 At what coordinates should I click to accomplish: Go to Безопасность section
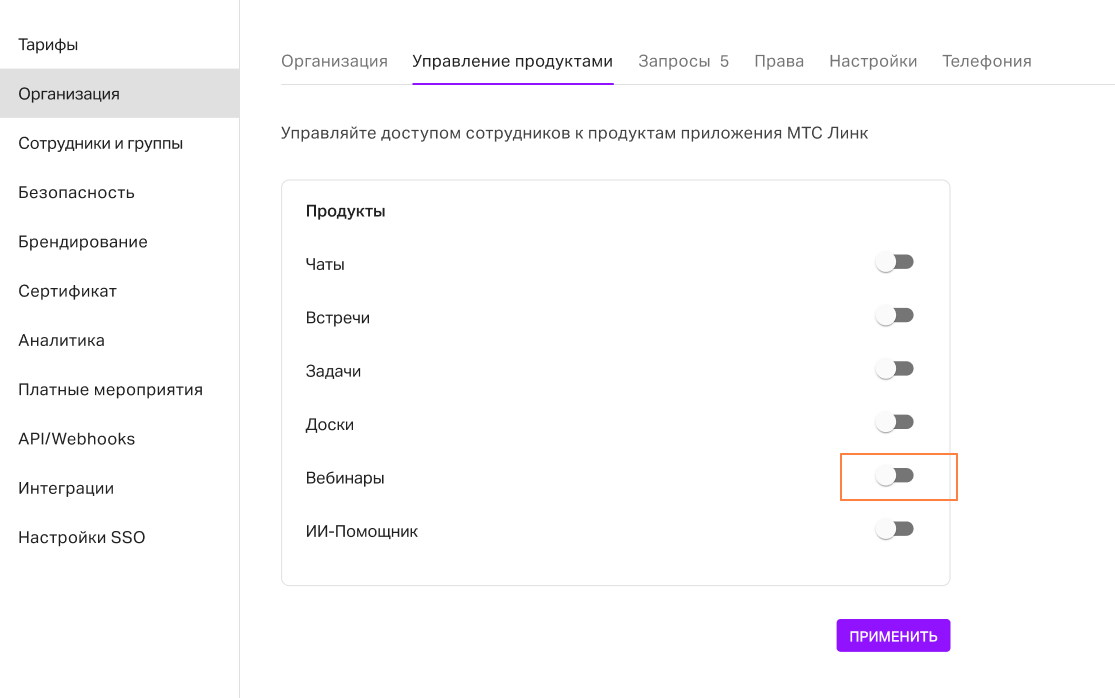pos(76,192)
